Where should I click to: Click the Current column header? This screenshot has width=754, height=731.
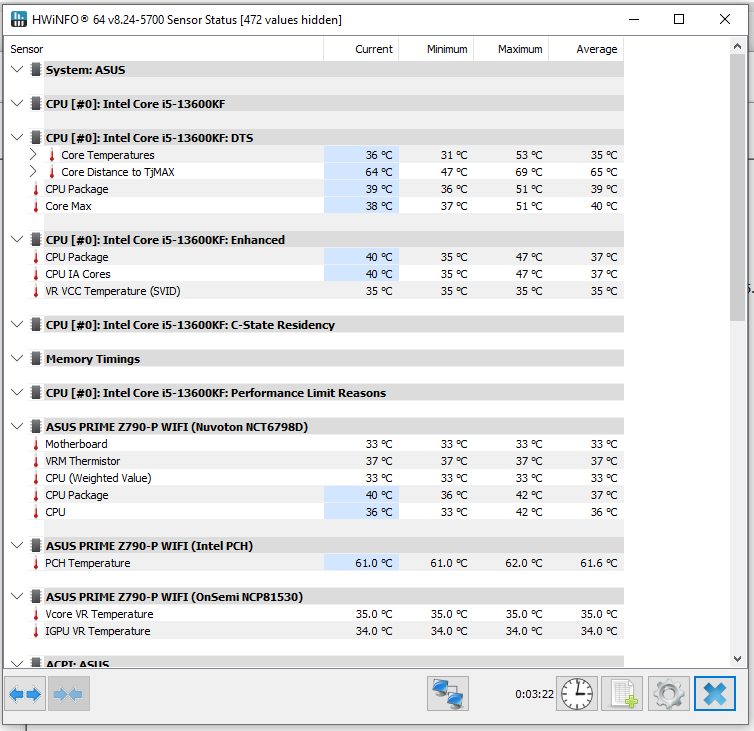click(x=361, y=49)
